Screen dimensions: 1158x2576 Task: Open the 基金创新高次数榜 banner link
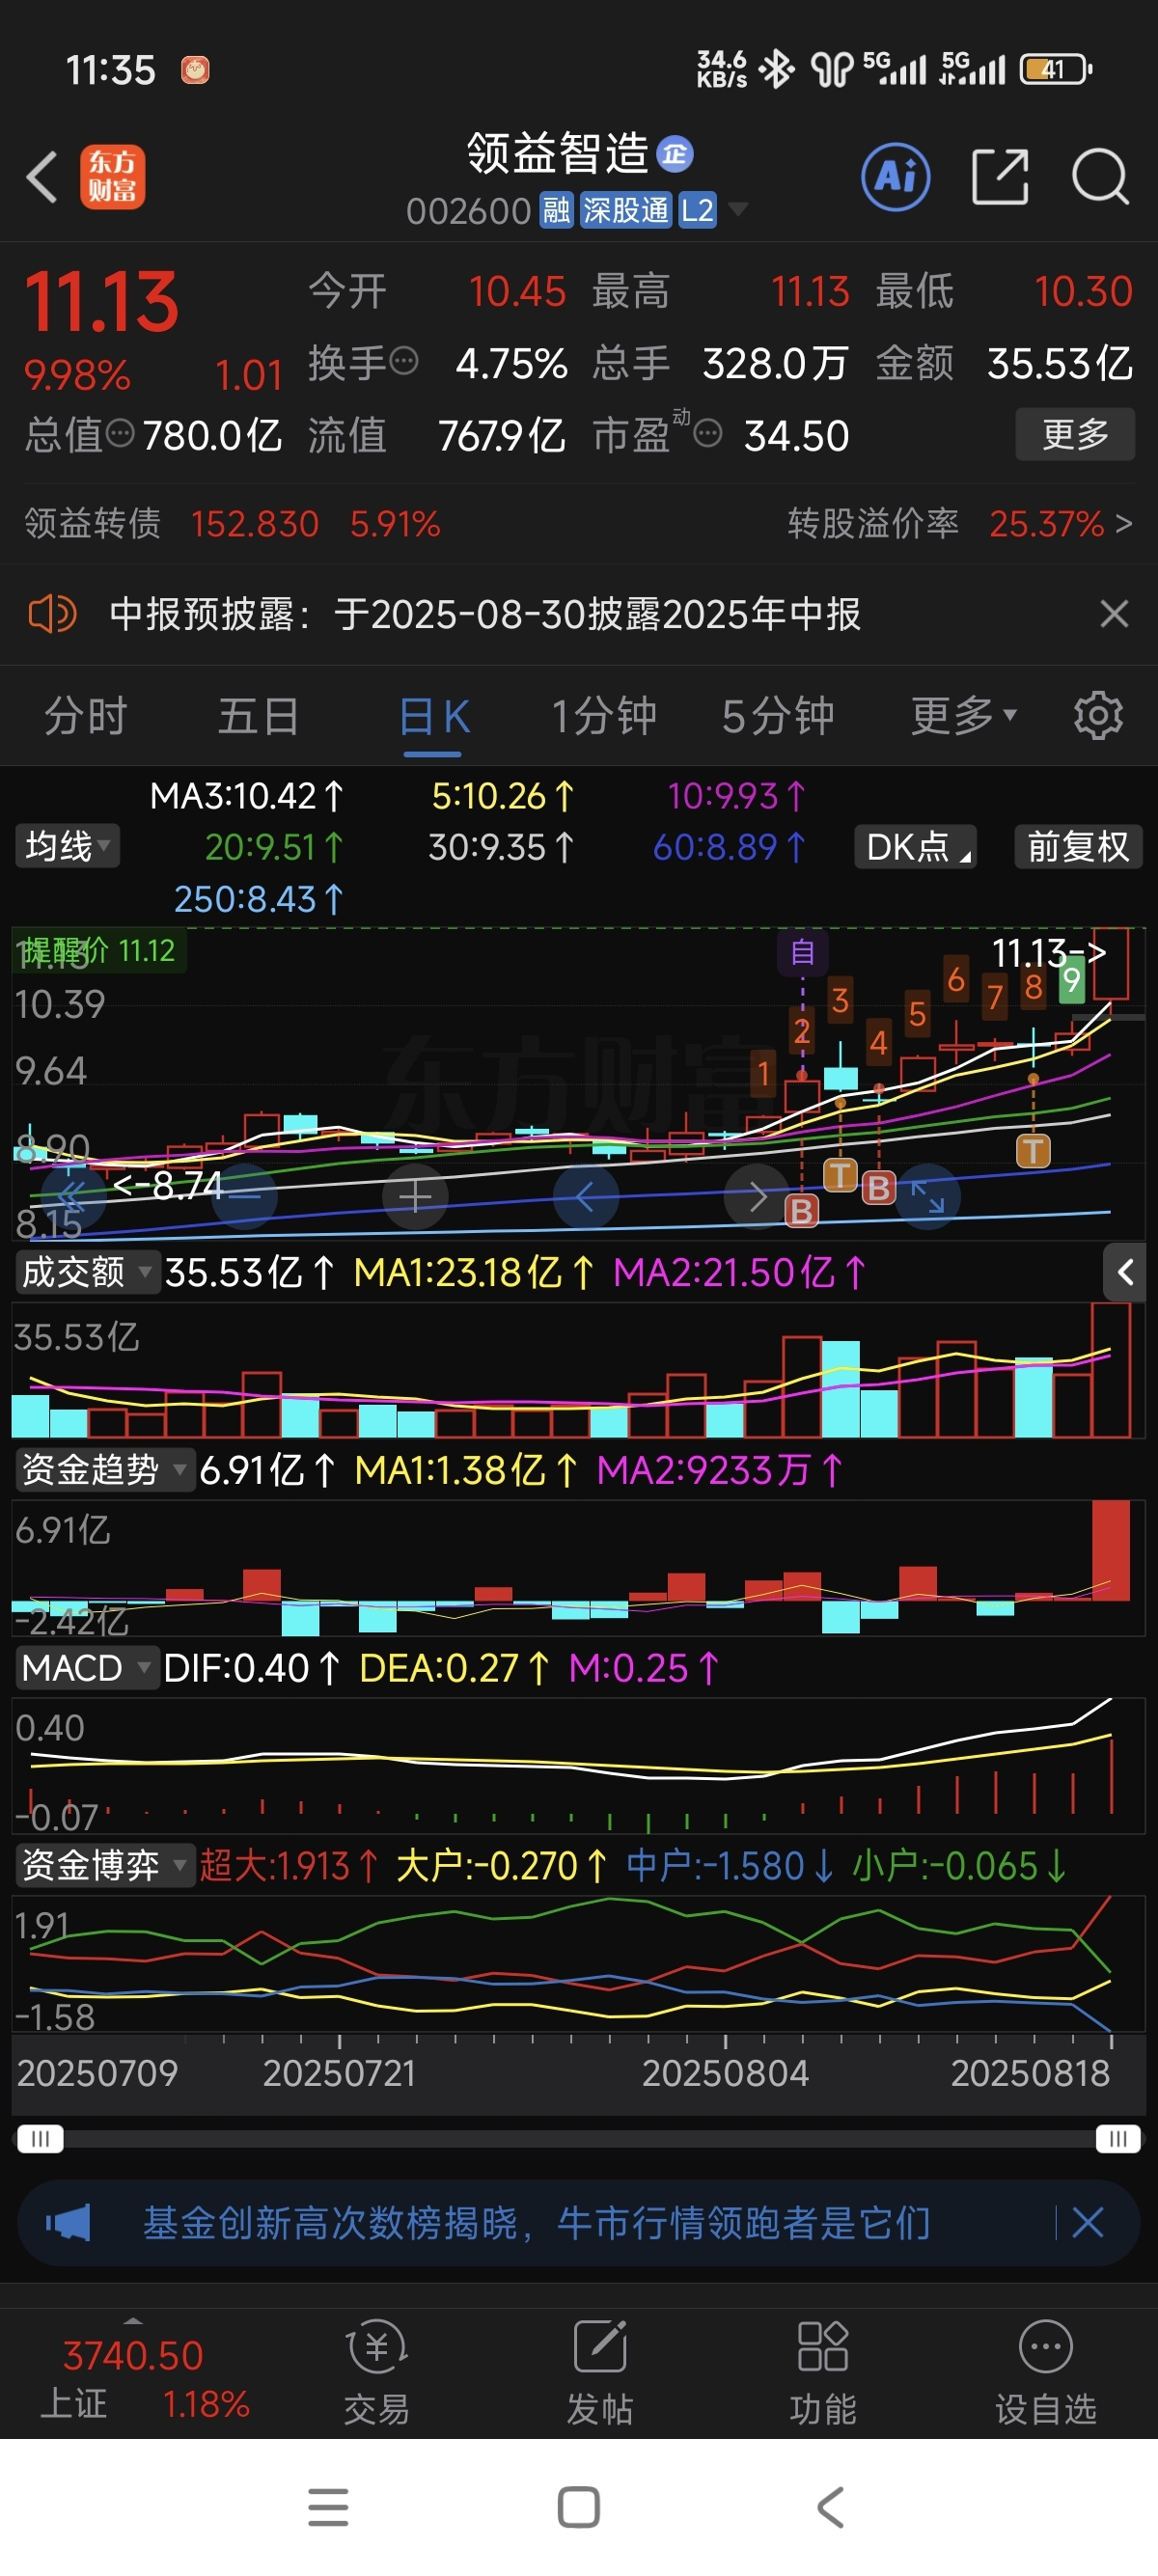click(537, 2223)
